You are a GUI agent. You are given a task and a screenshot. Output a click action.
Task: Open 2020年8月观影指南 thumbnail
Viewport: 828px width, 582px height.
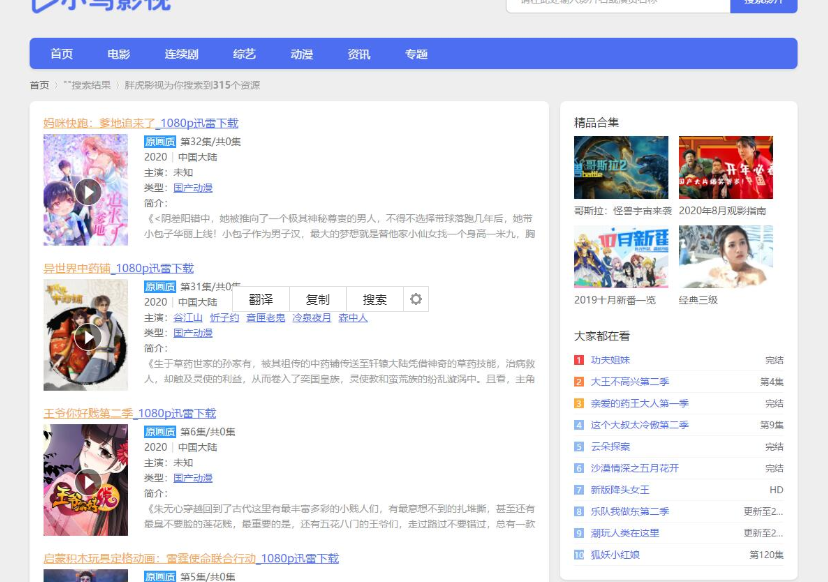(726, 167)
